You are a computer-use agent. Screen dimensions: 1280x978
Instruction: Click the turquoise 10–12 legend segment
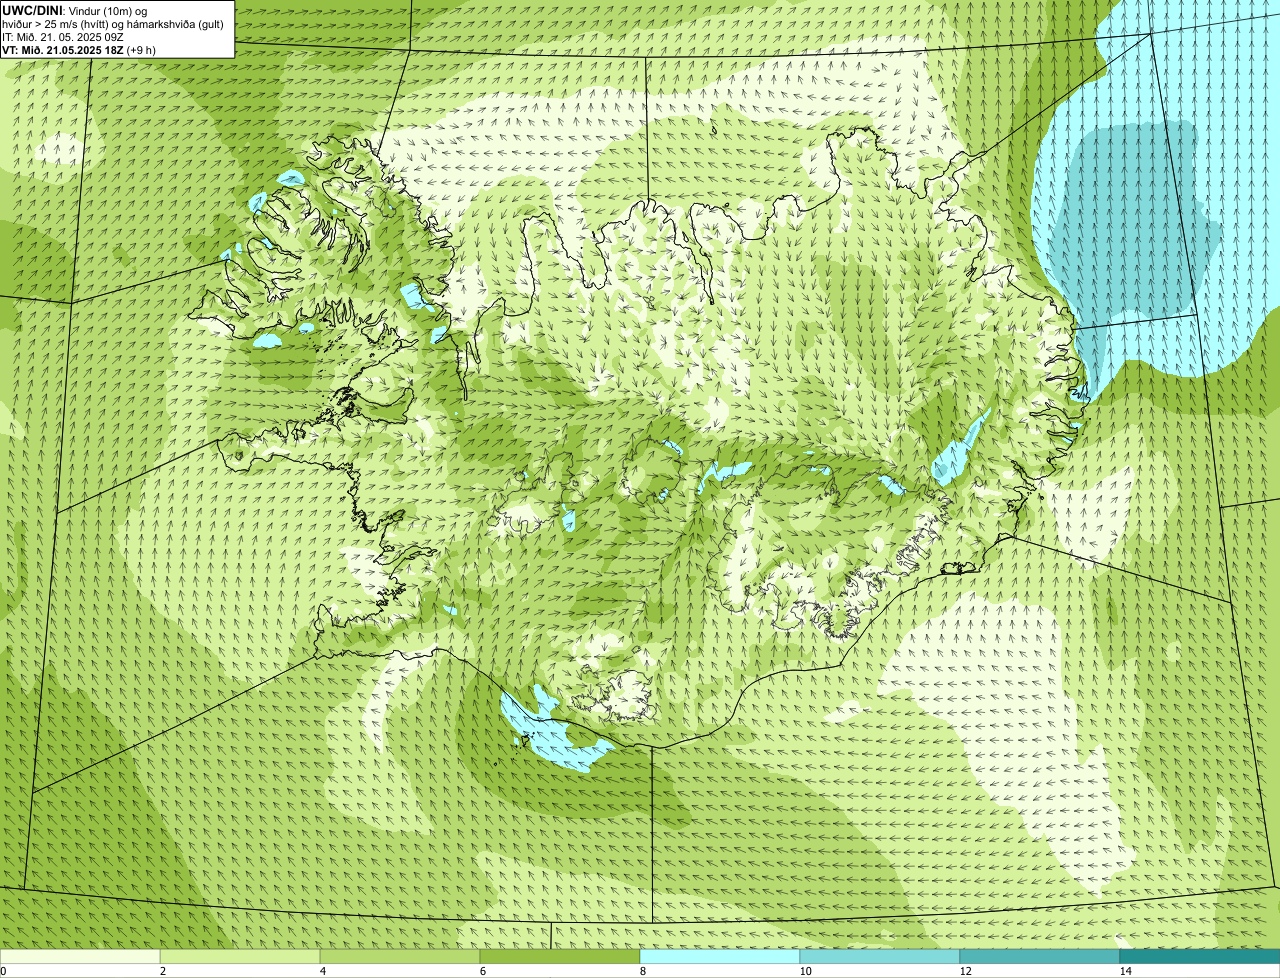(x=880, y=956)
